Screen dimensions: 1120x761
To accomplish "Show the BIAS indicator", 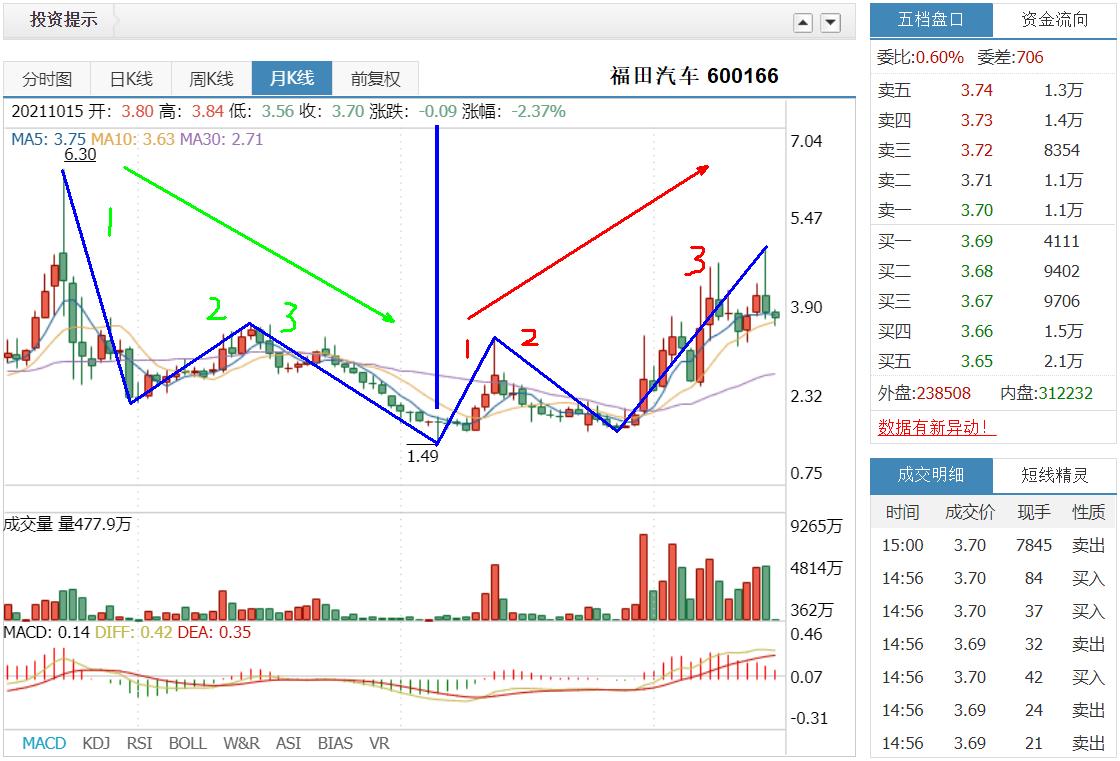I will 335,743.
